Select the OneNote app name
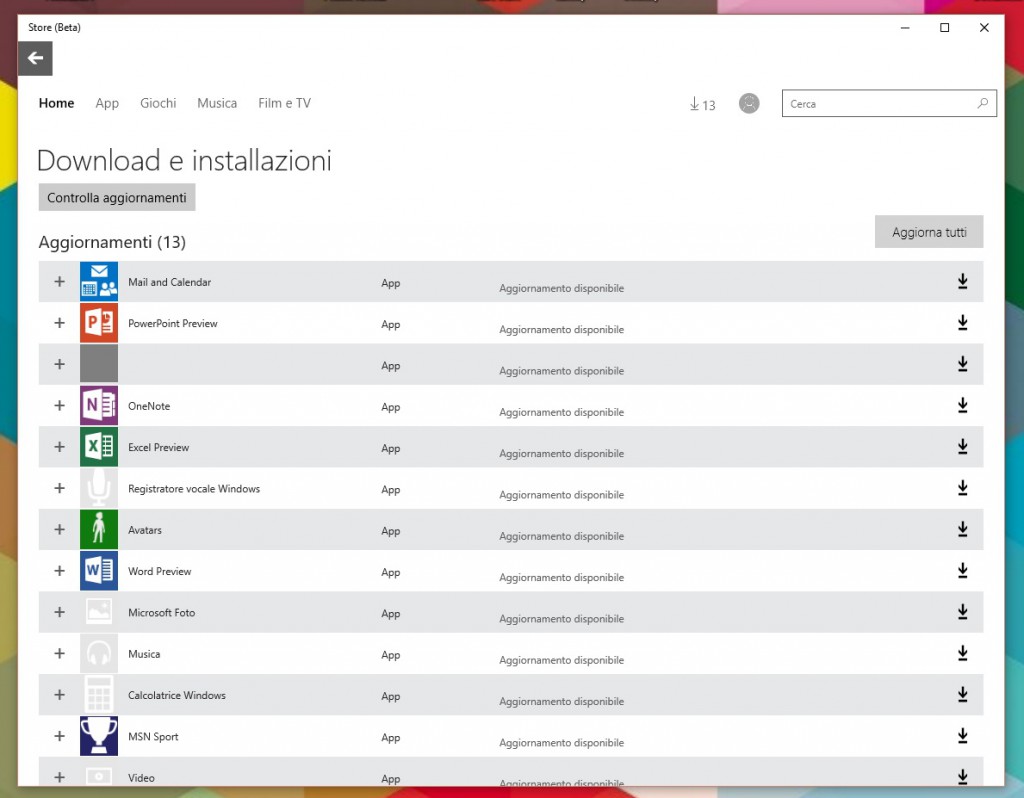 coord(149,406)
